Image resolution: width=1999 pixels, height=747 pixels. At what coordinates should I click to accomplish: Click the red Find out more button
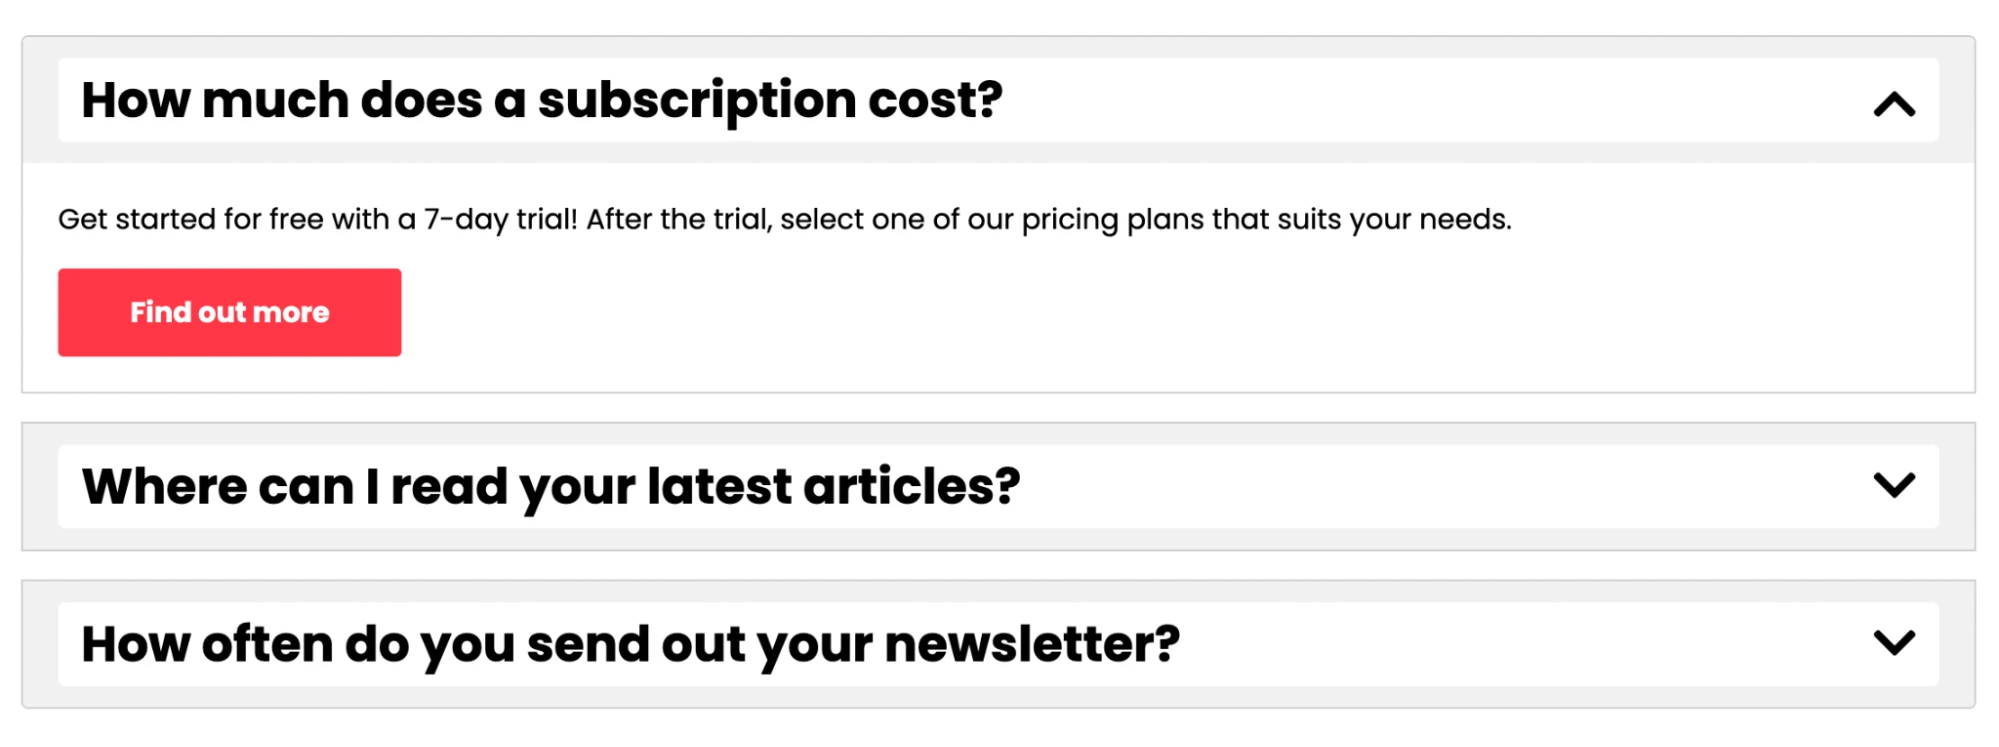[x=229, y=312]
